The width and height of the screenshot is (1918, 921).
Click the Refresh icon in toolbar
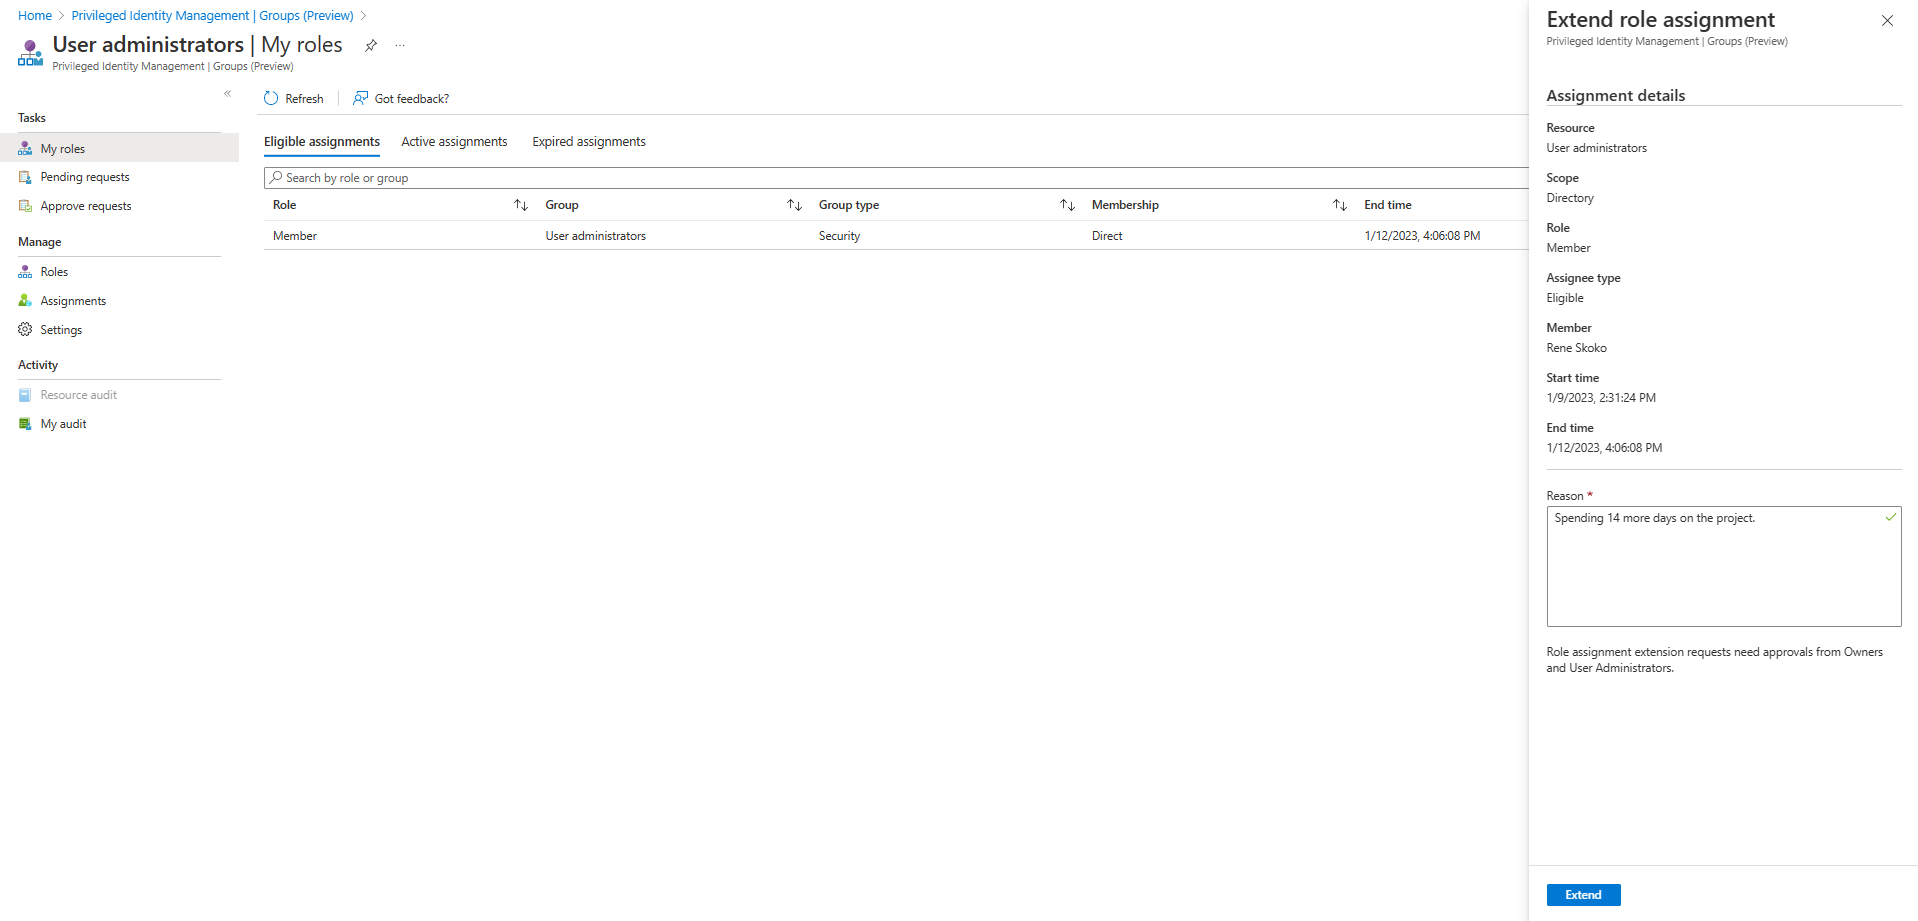tap(271, 98)
